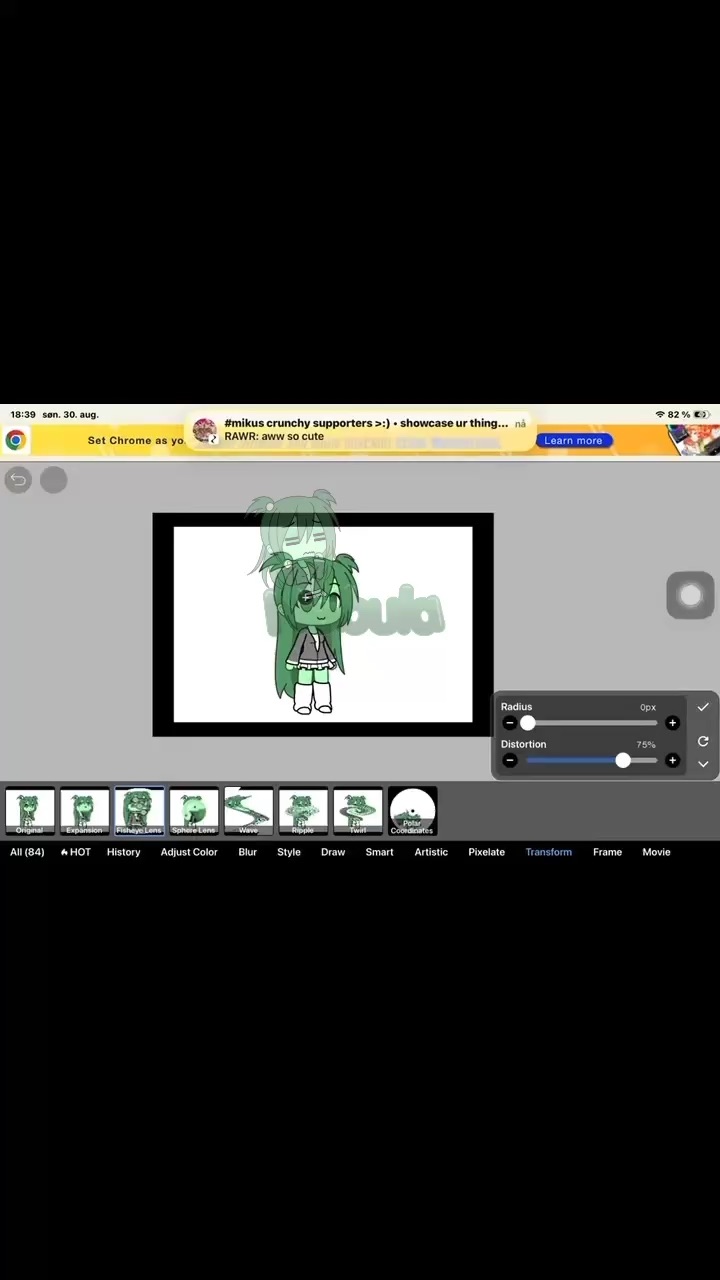Open the Frame filter category
The image size is (720, 1280).
pyautogui.click(x=608, y=852)
